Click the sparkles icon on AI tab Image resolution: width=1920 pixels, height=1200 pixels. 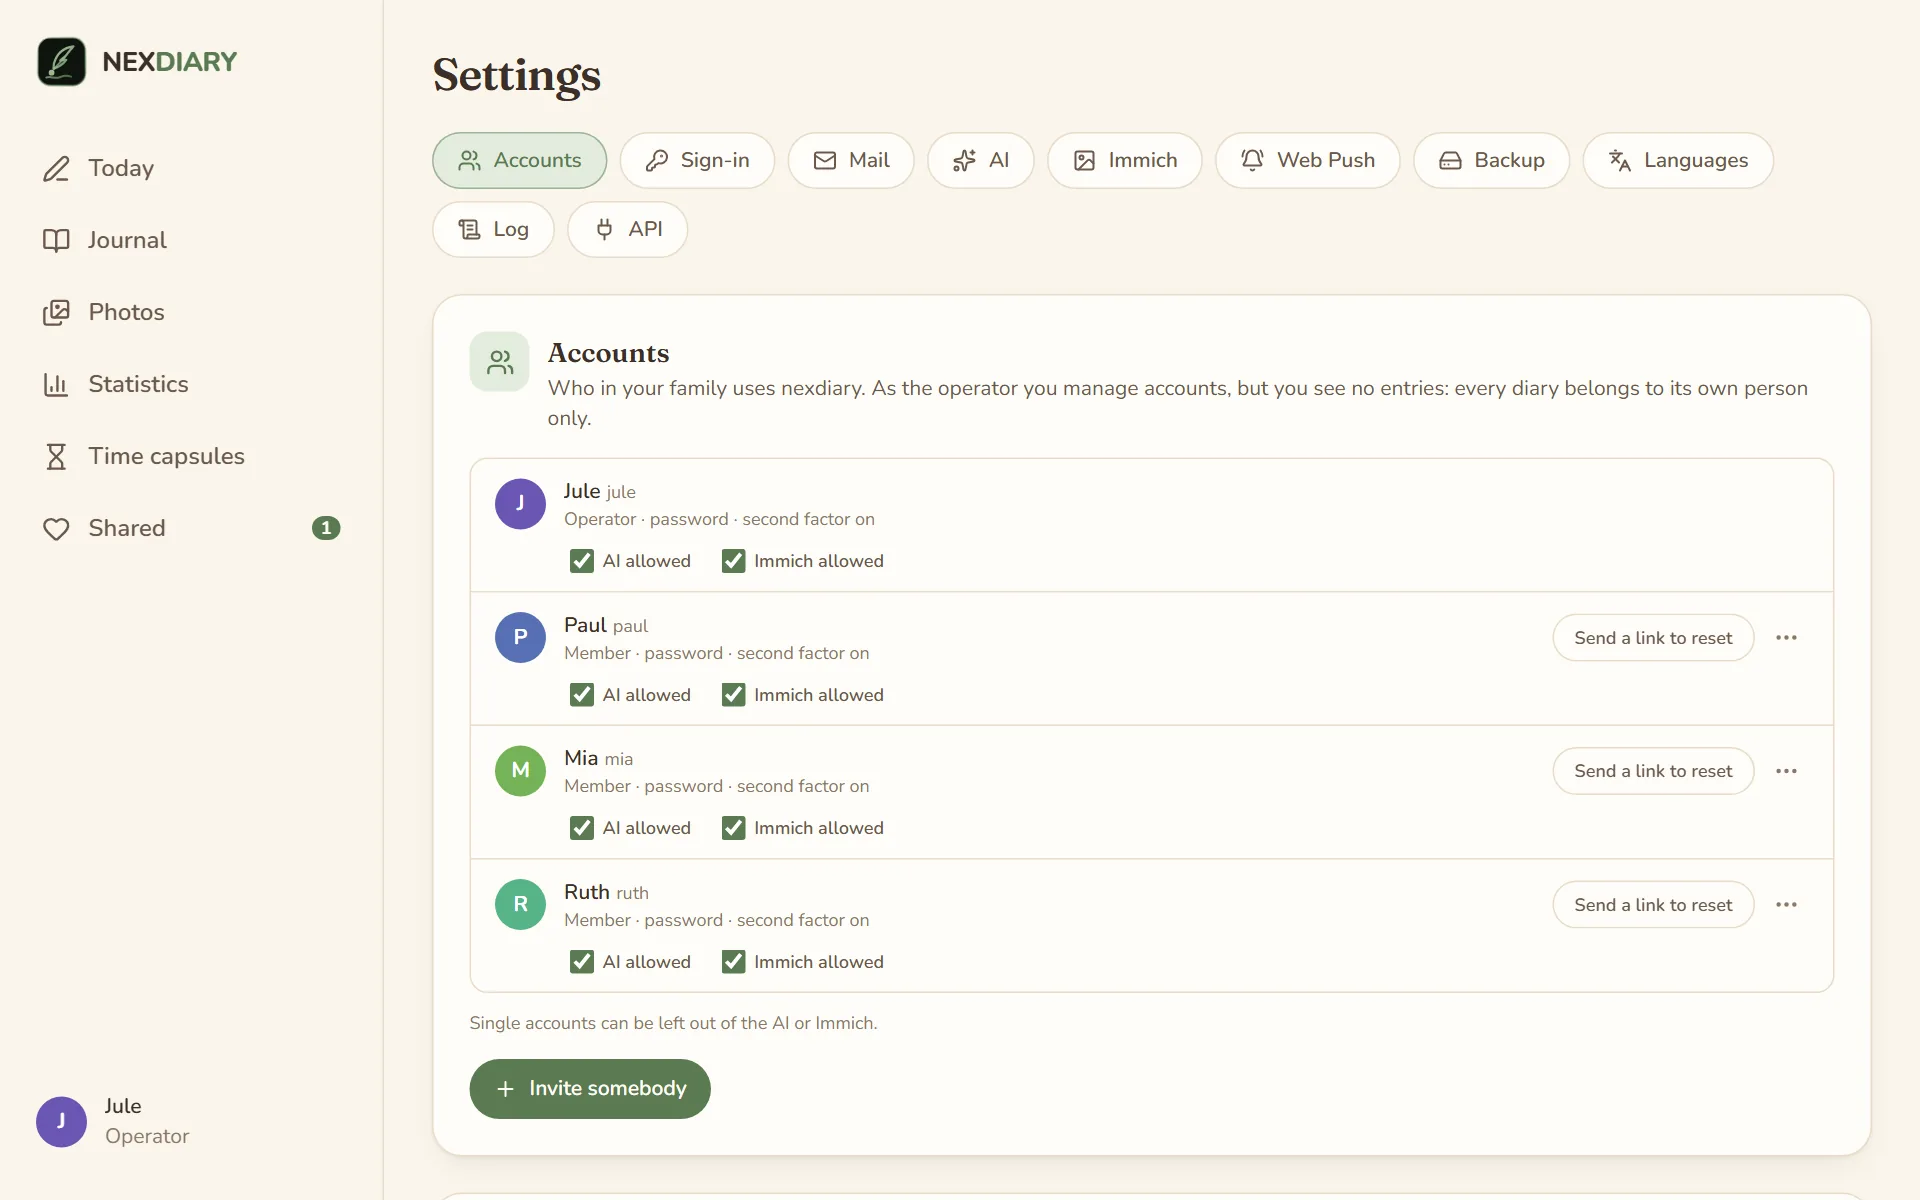[964, 160]
